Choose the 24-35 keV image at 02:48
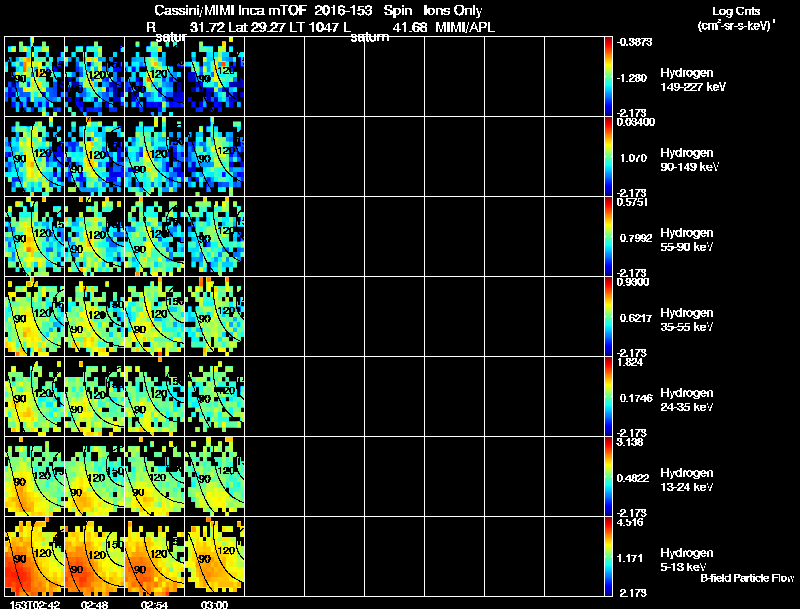 pos(94,397)
